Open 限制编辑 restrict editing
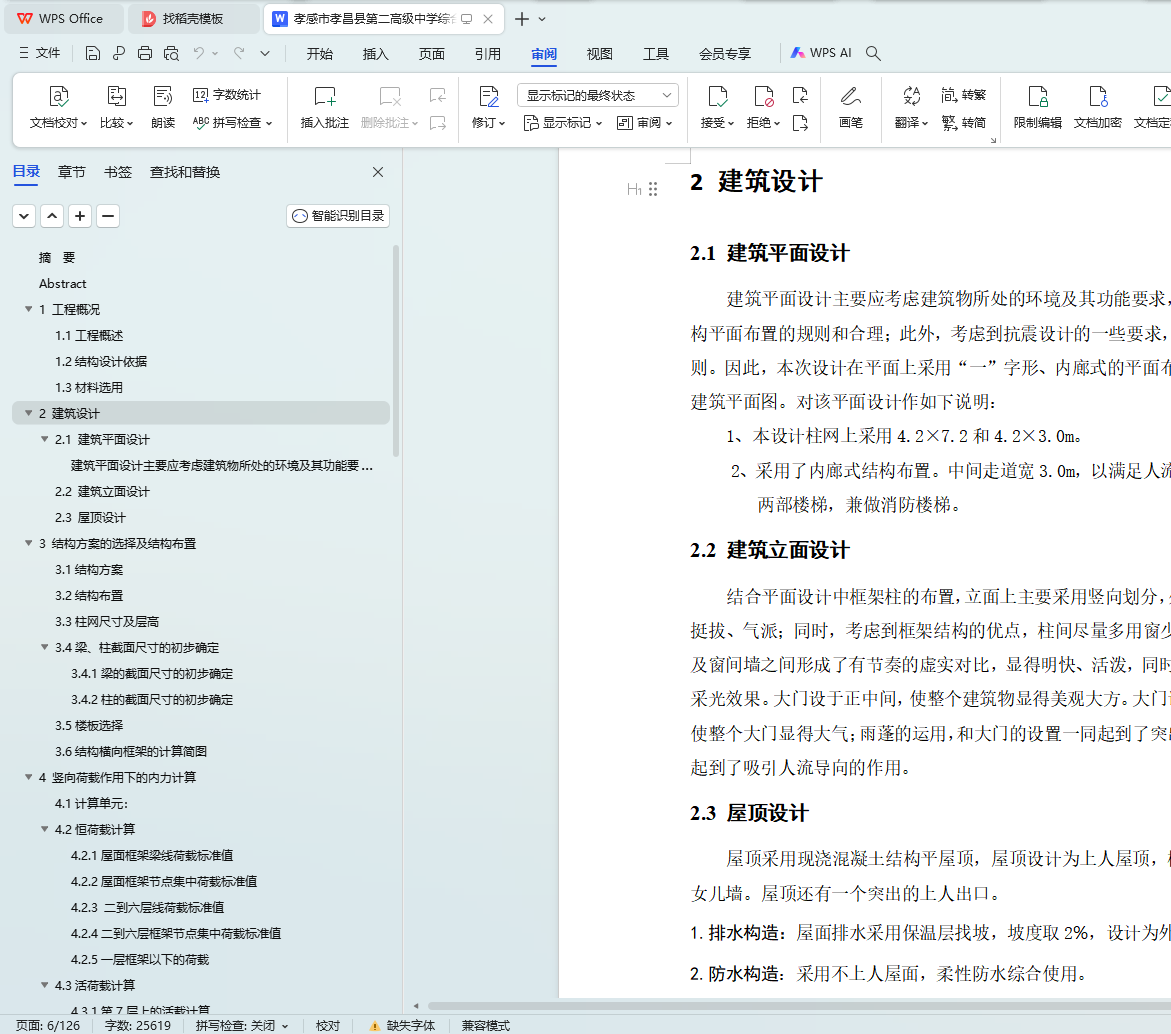Image resolution: width=1171 pixels, height=1034 pixels. tap(1037, 108)
